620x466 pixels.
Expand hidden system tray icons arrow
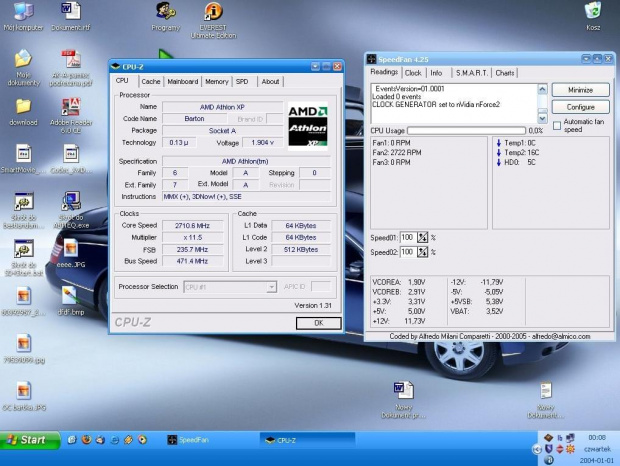[x=537, y=449]
